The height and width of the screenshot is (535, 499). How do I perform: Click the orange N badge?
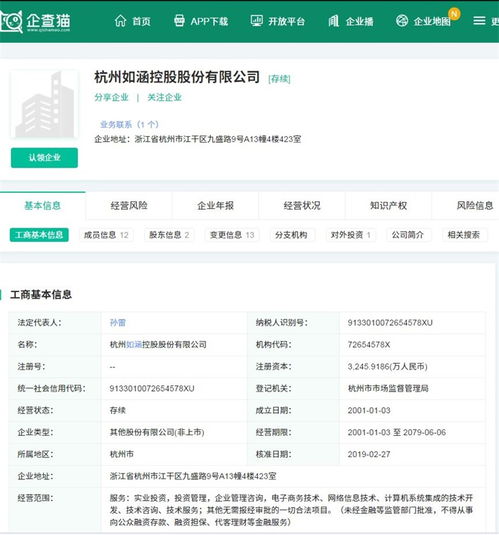[454, 14]
